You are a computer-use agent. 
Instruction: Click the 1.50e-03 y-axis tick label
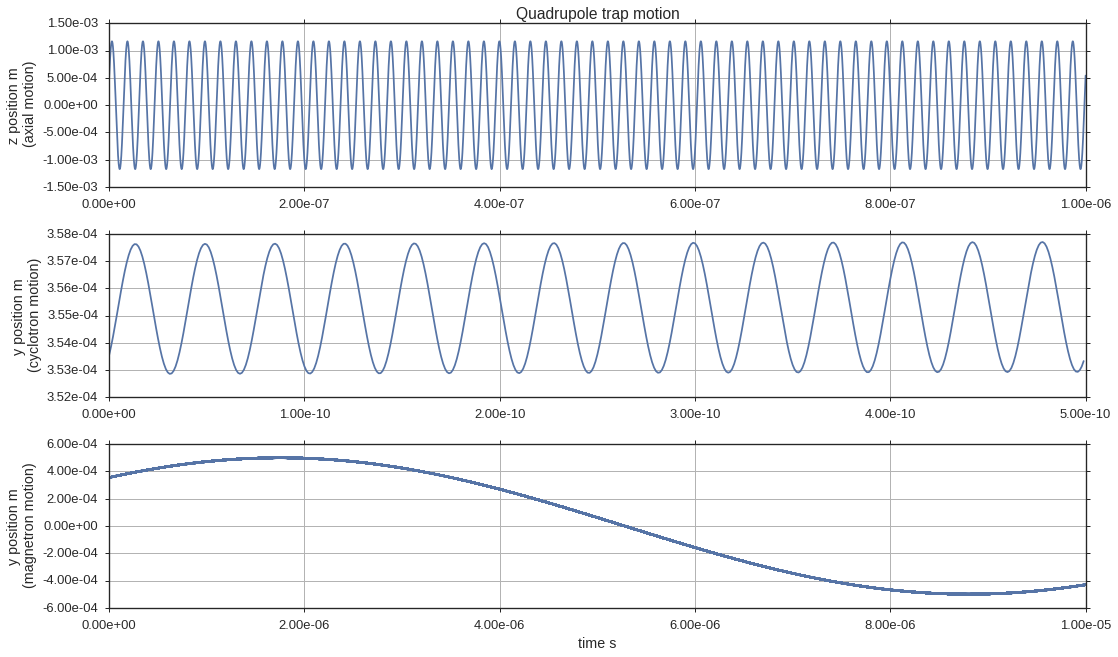tap(71, 23)
